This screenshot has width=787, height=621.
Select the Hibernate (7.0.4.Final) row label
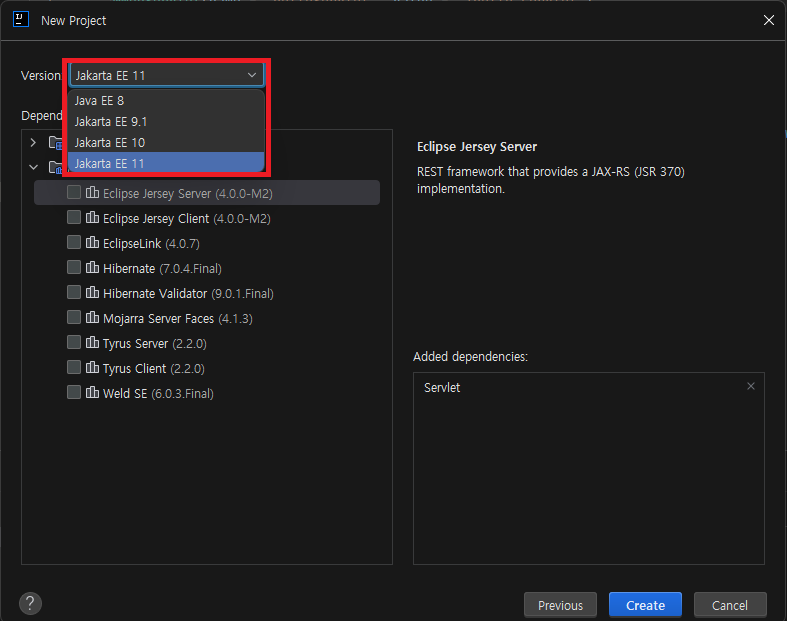162,269
